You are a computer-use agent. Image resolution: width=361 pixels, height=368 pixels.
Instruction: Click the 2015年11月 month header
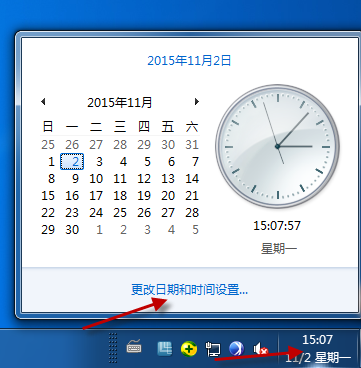tap(120, 102)
